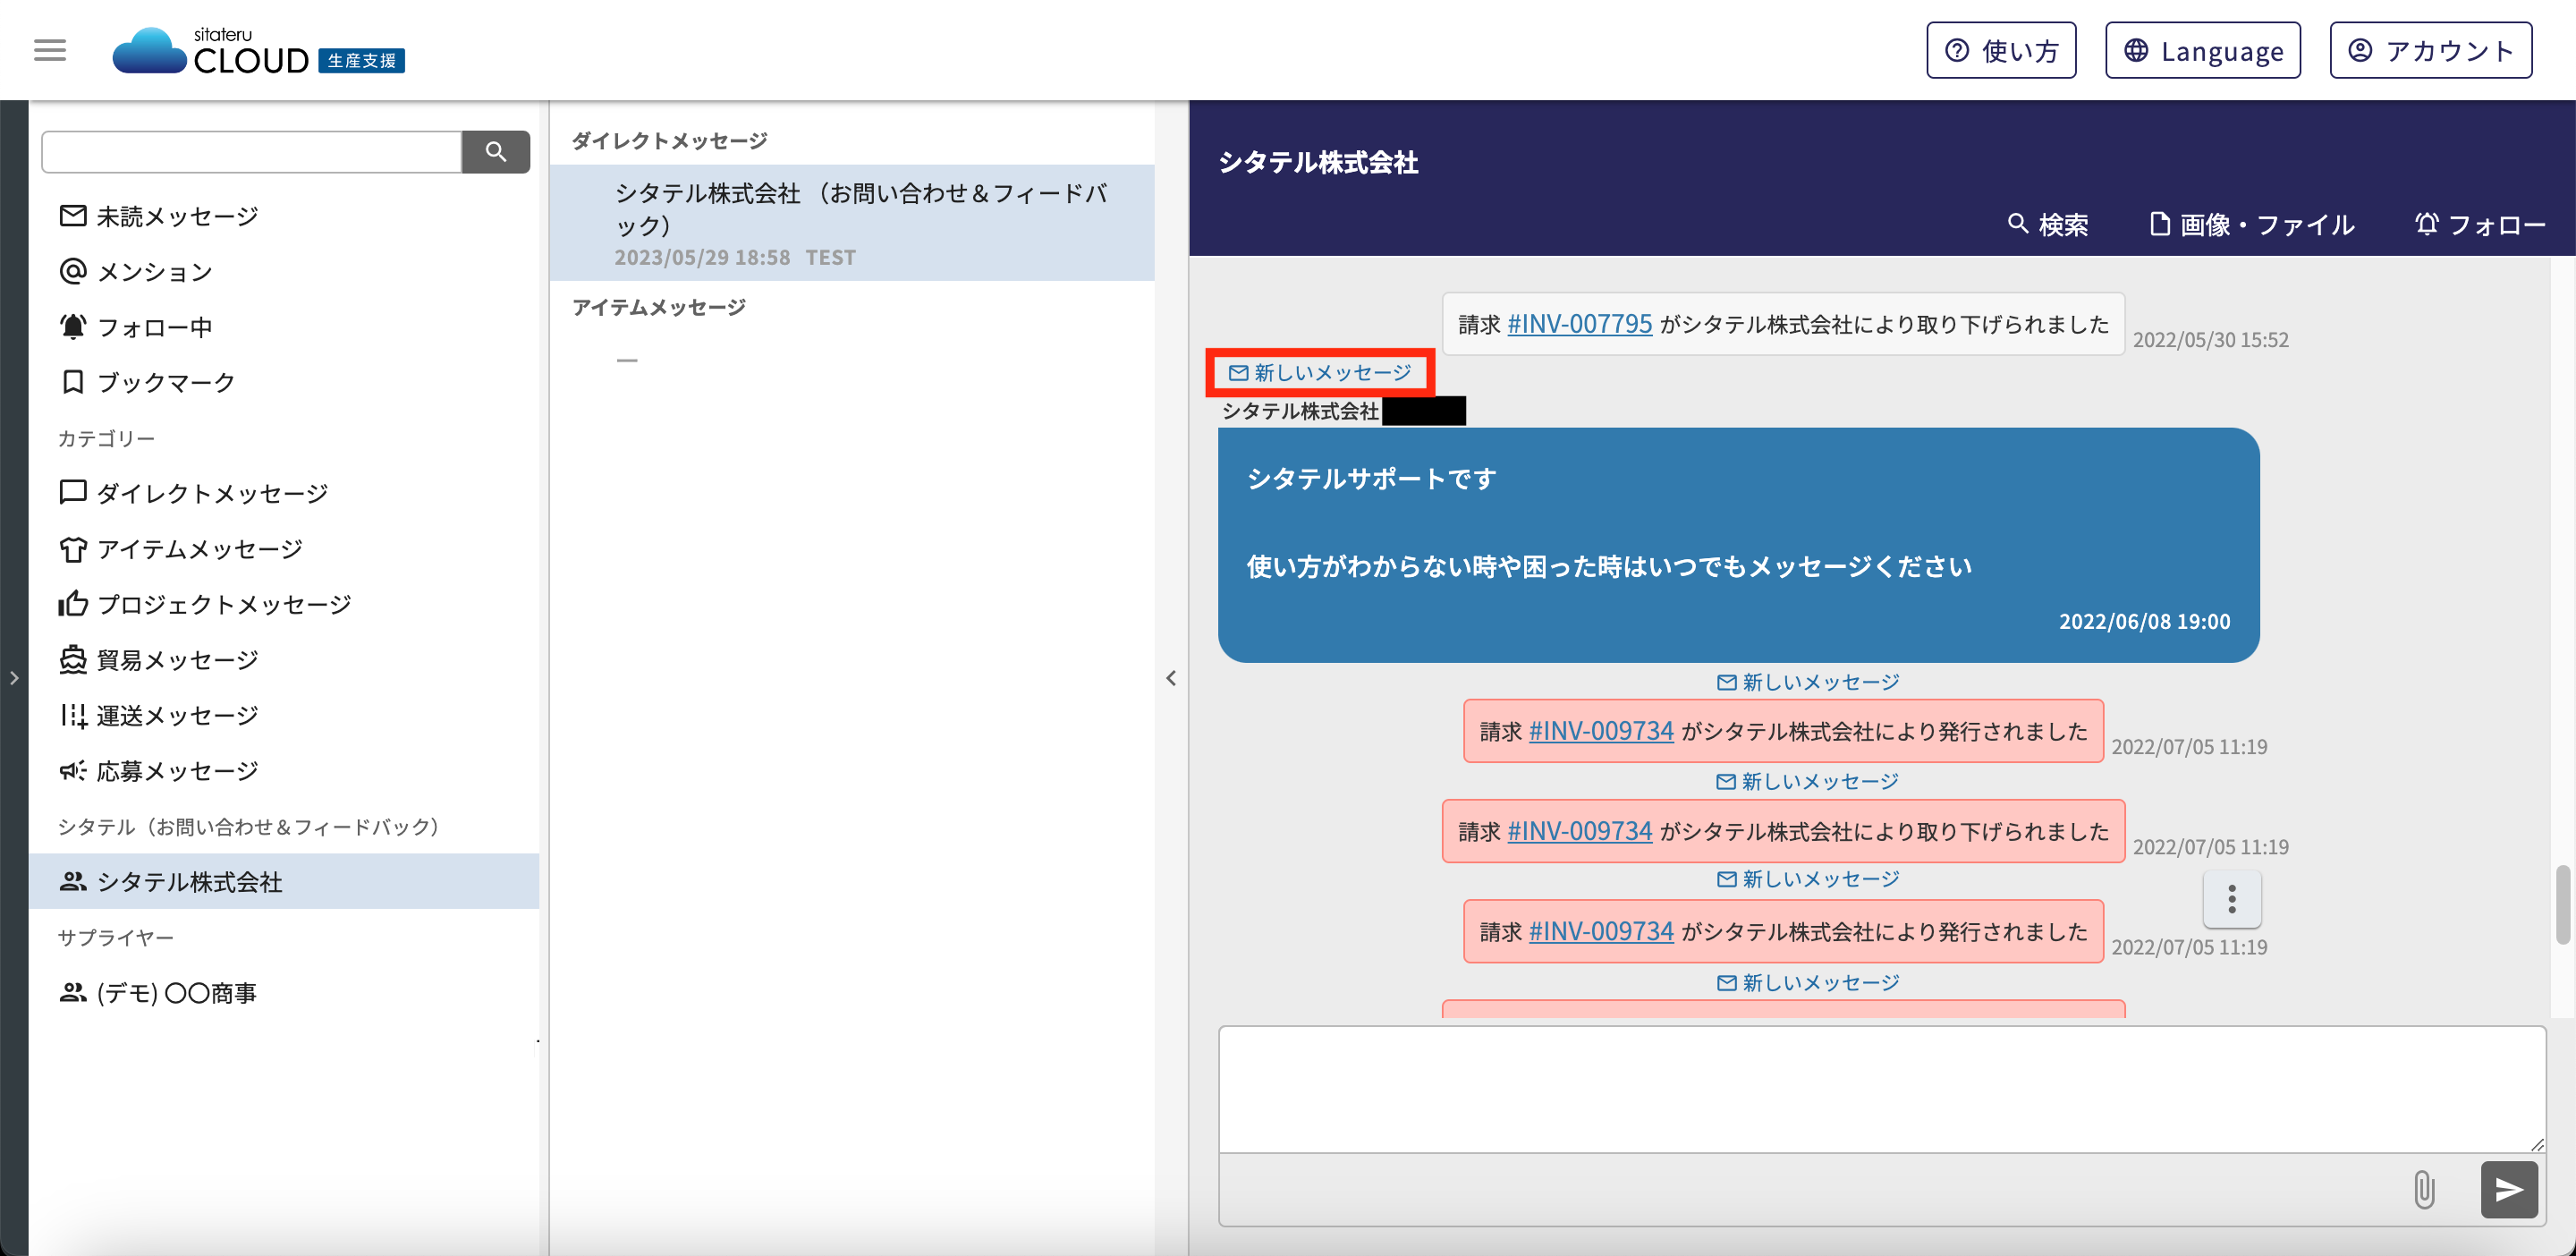Screen dimensions: 2576x1256
Task: Open 画像・ファイル in chat header
Action: (2252, 224)
